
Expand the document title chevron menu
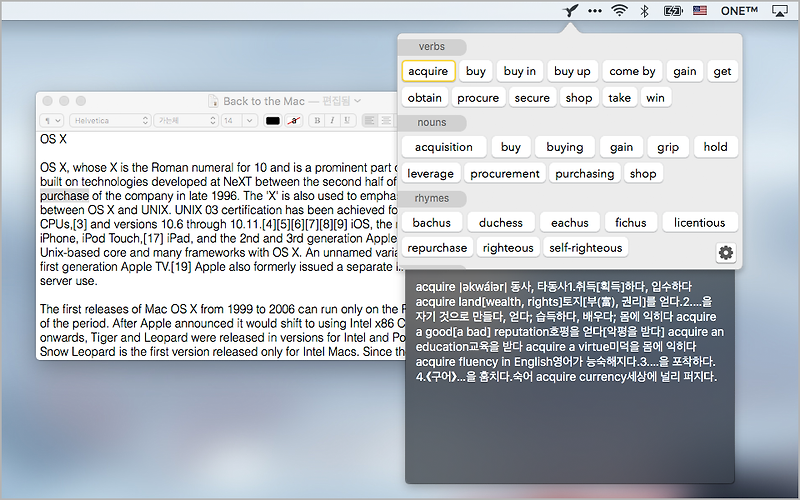(x=358, y=101)
